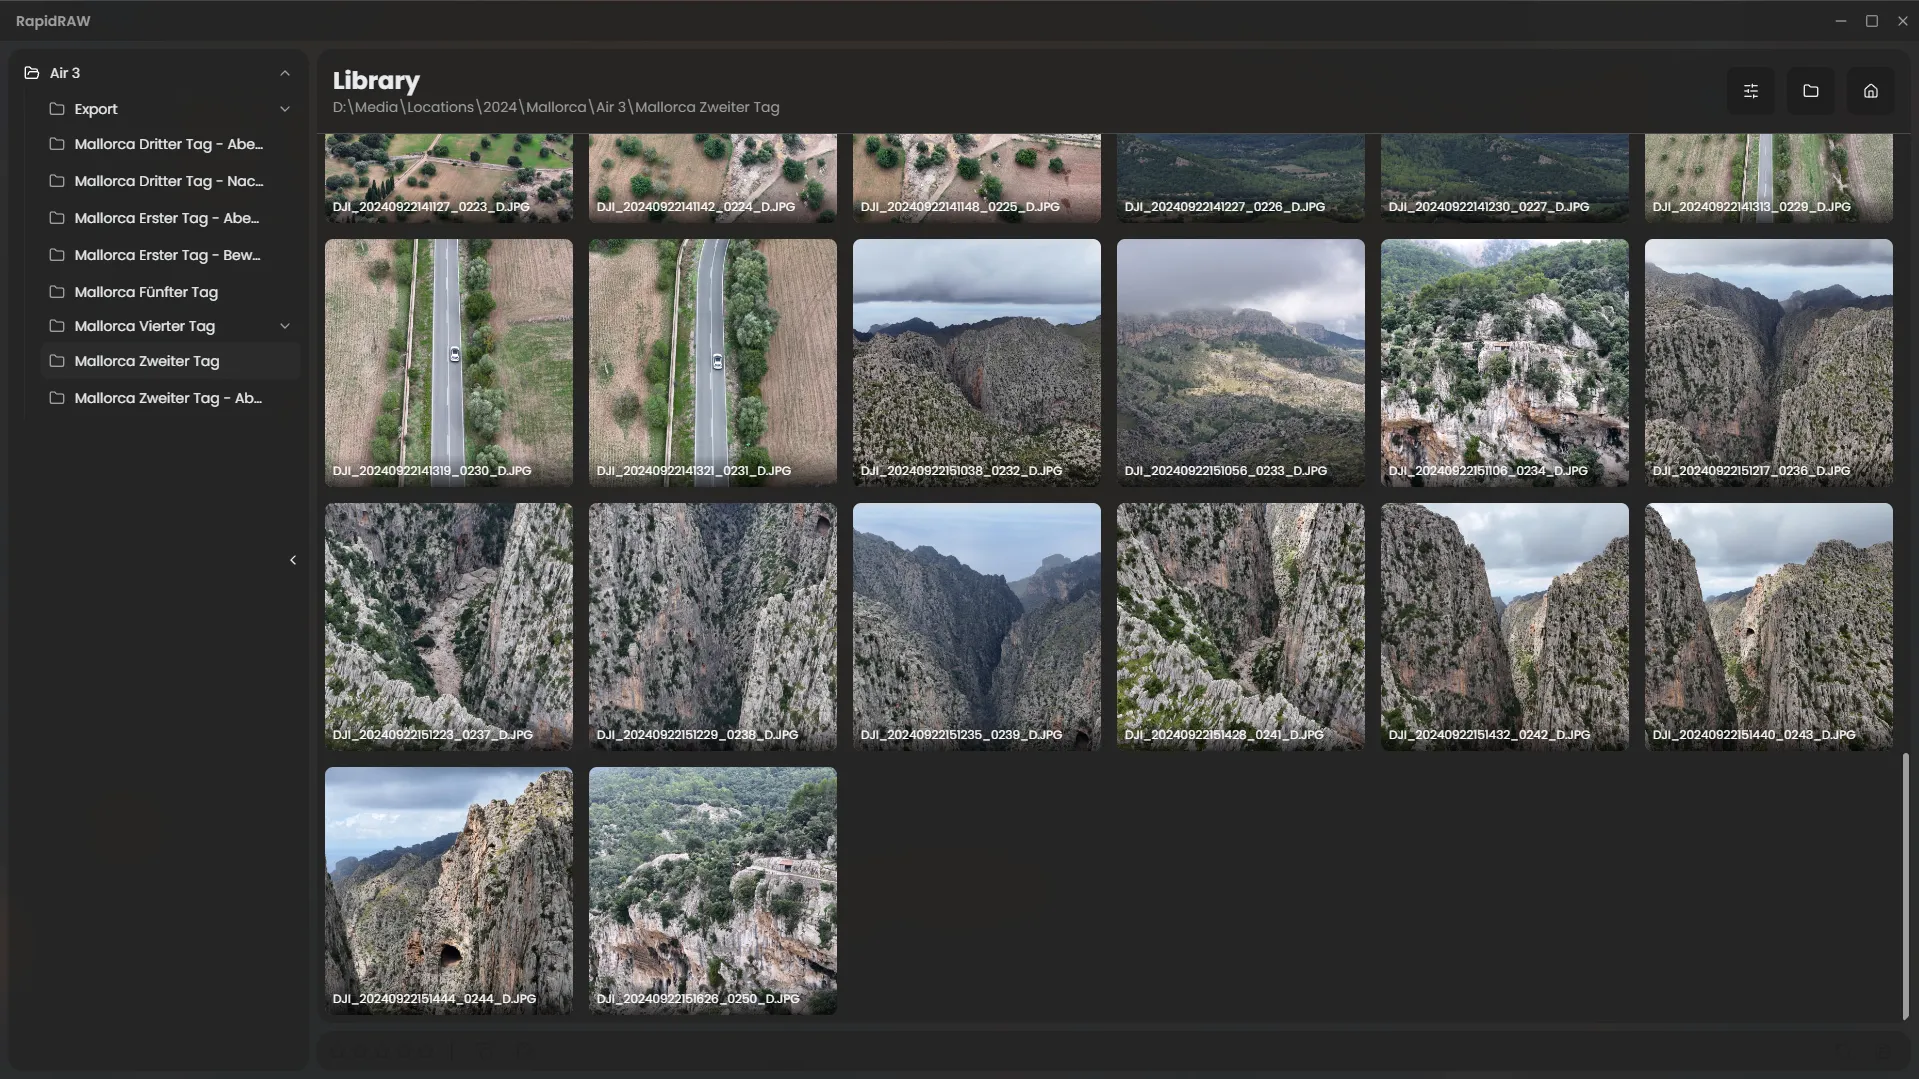Select Mallorca Zweiter Tag - Ab... folder
This screenshot has width=1919, height=1079.
click(x=168, y=398)
